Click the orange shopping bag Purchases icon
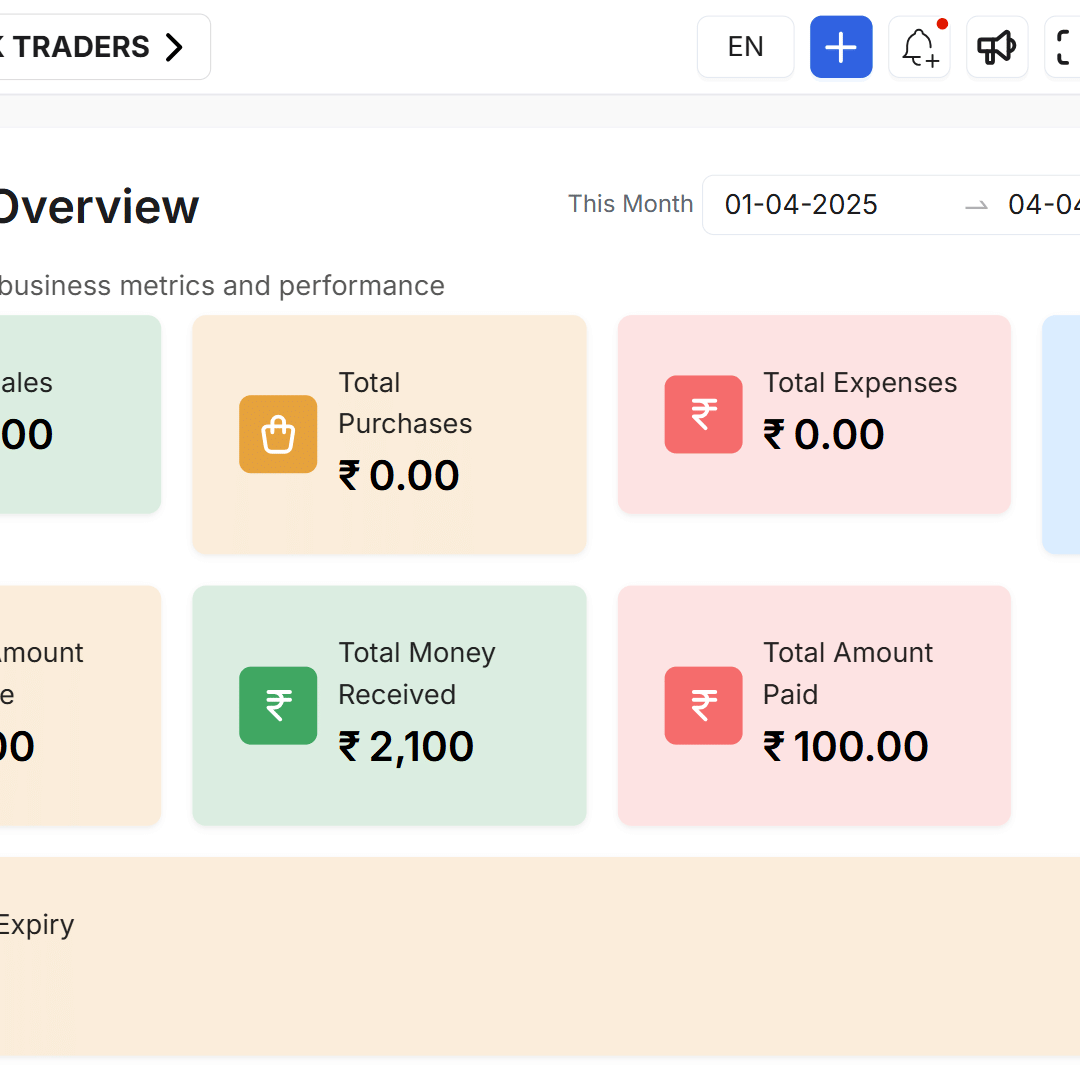1080x1080 pixels. [x=278, y=434]
